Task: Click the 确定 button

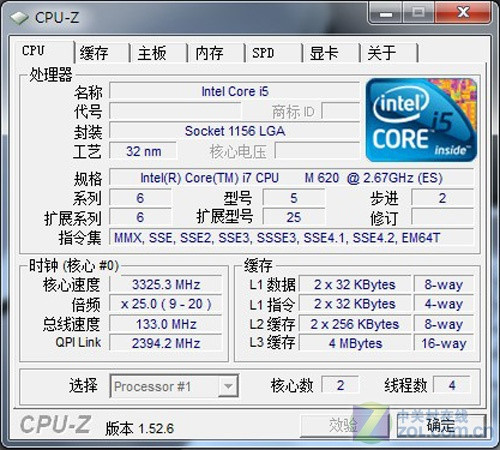Action: click(x=441, y=425)
